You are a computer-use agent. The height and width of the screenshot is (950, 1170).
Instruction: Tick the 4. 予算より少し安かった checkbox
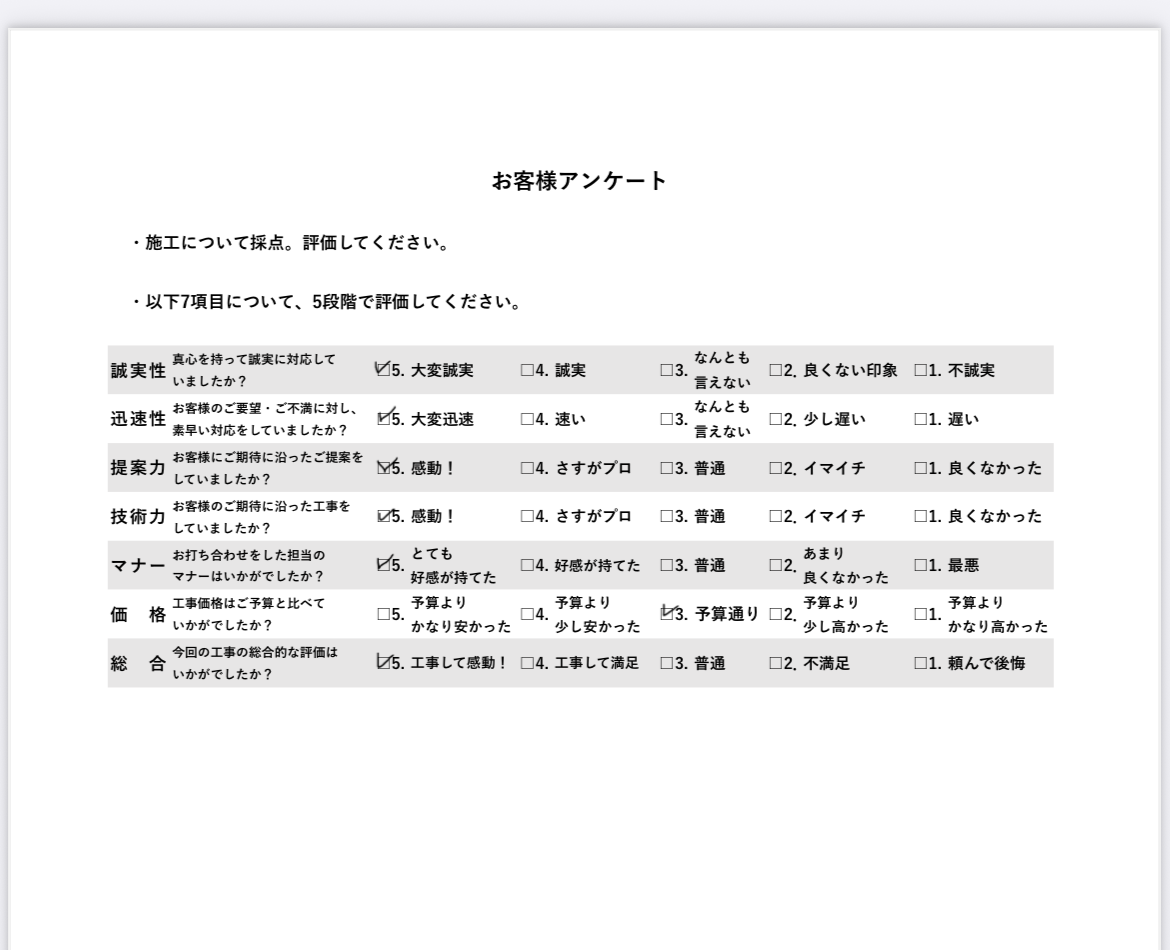coord(527,614)
